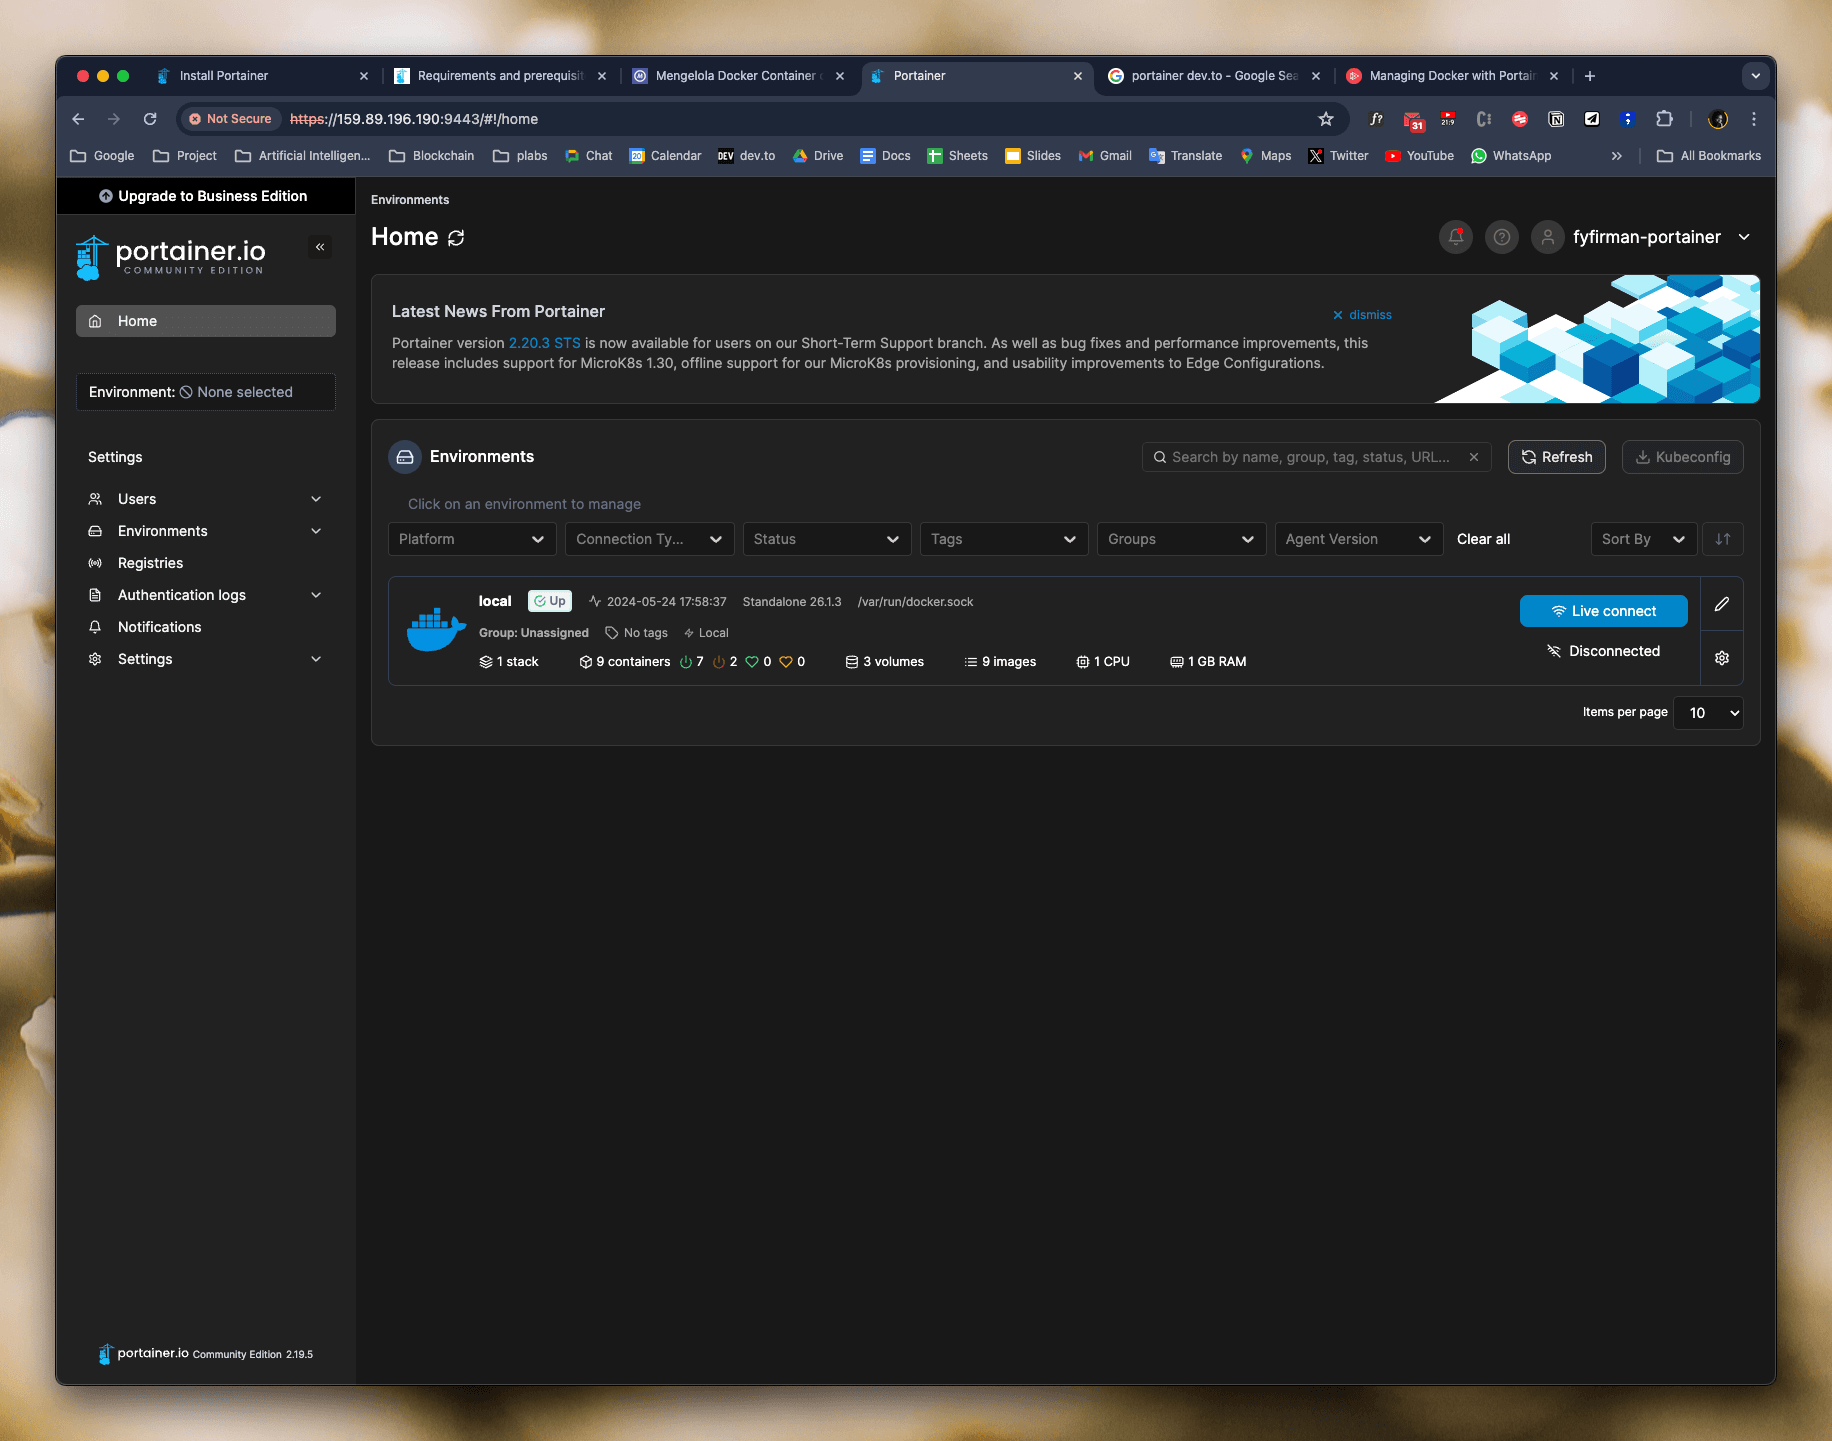Open the notifications bell icon

(x=1456, y=237)
